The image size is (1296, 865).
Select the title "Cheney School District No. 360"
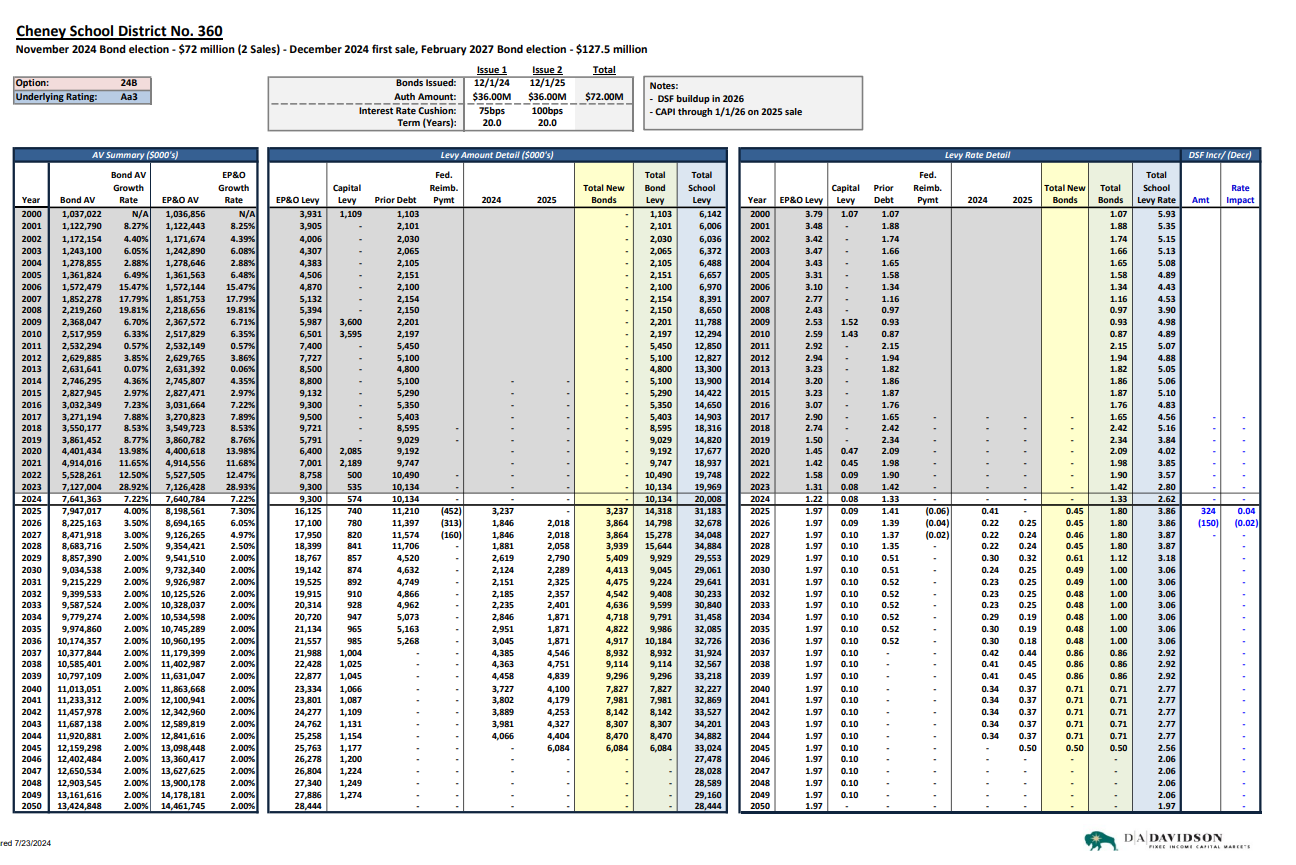pos(120,32)
